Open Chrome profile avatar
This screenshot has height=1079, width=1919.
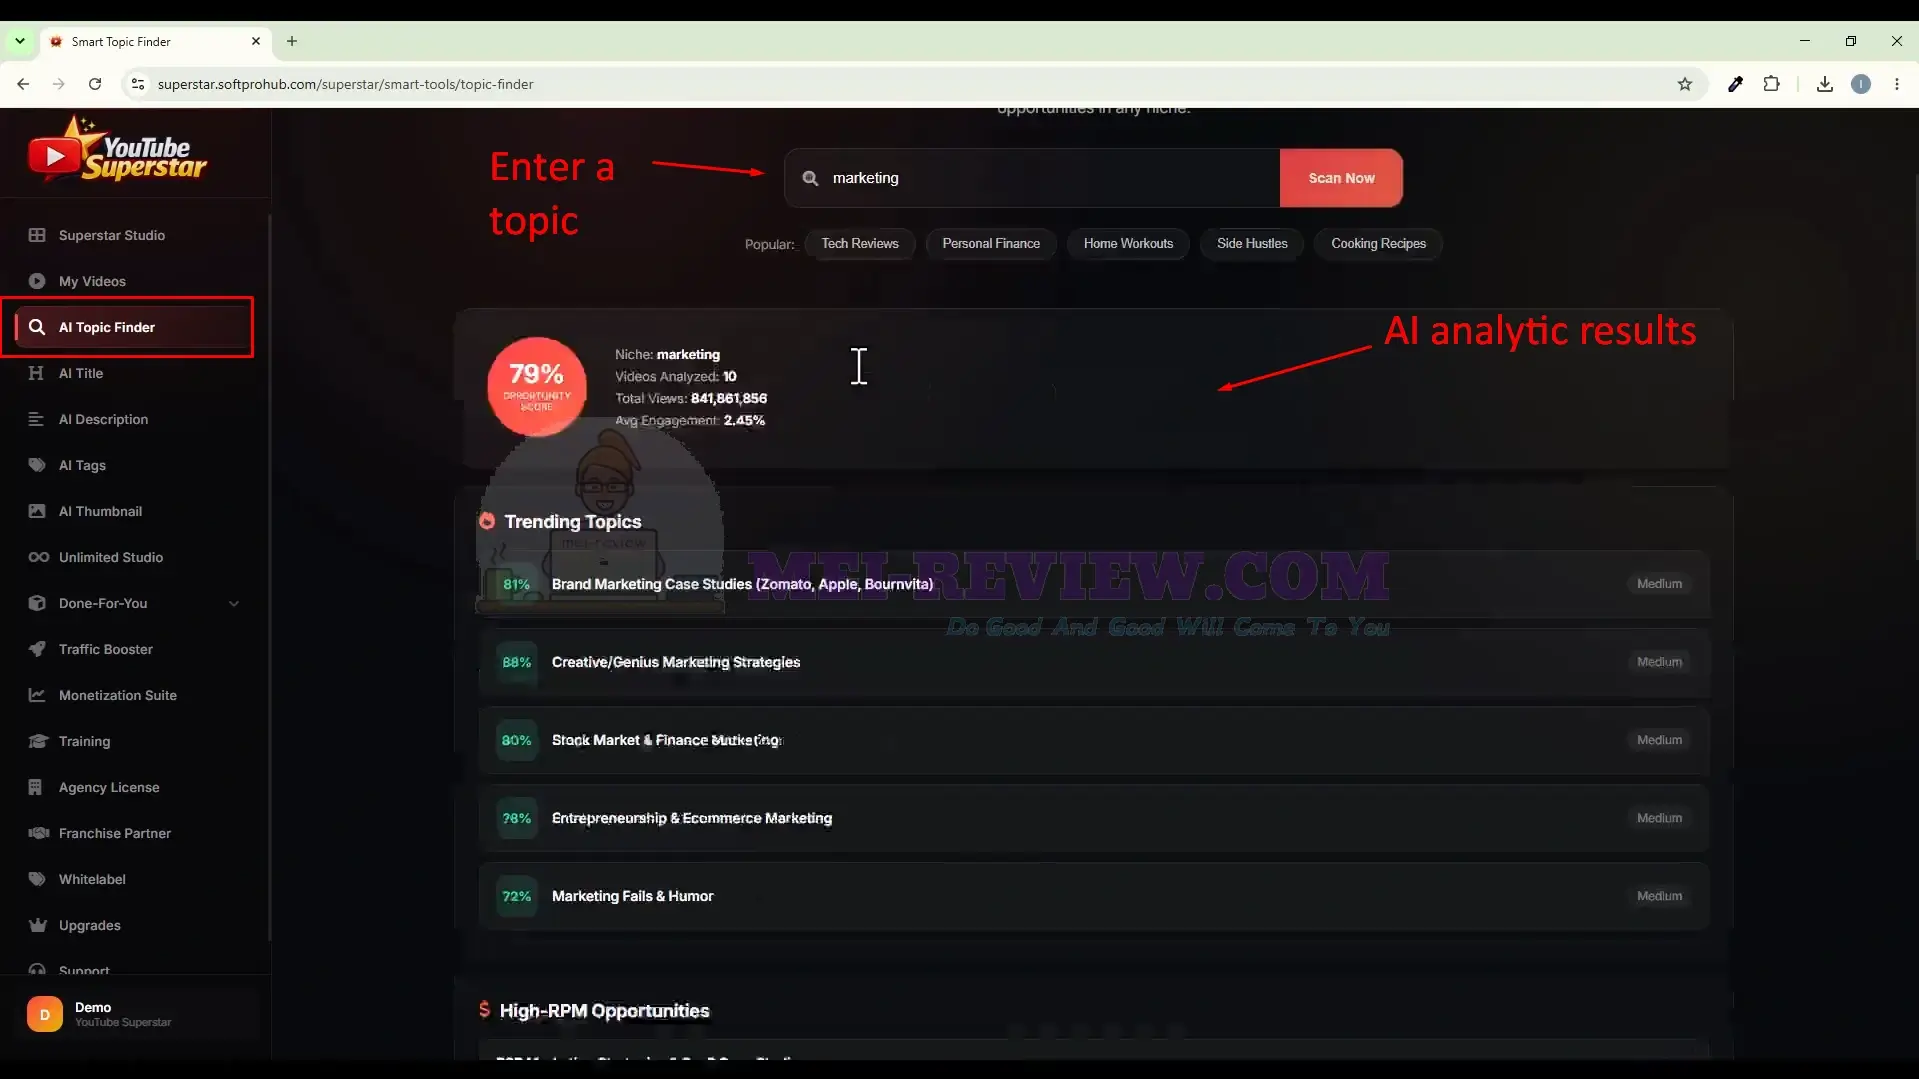point(1860,84)
